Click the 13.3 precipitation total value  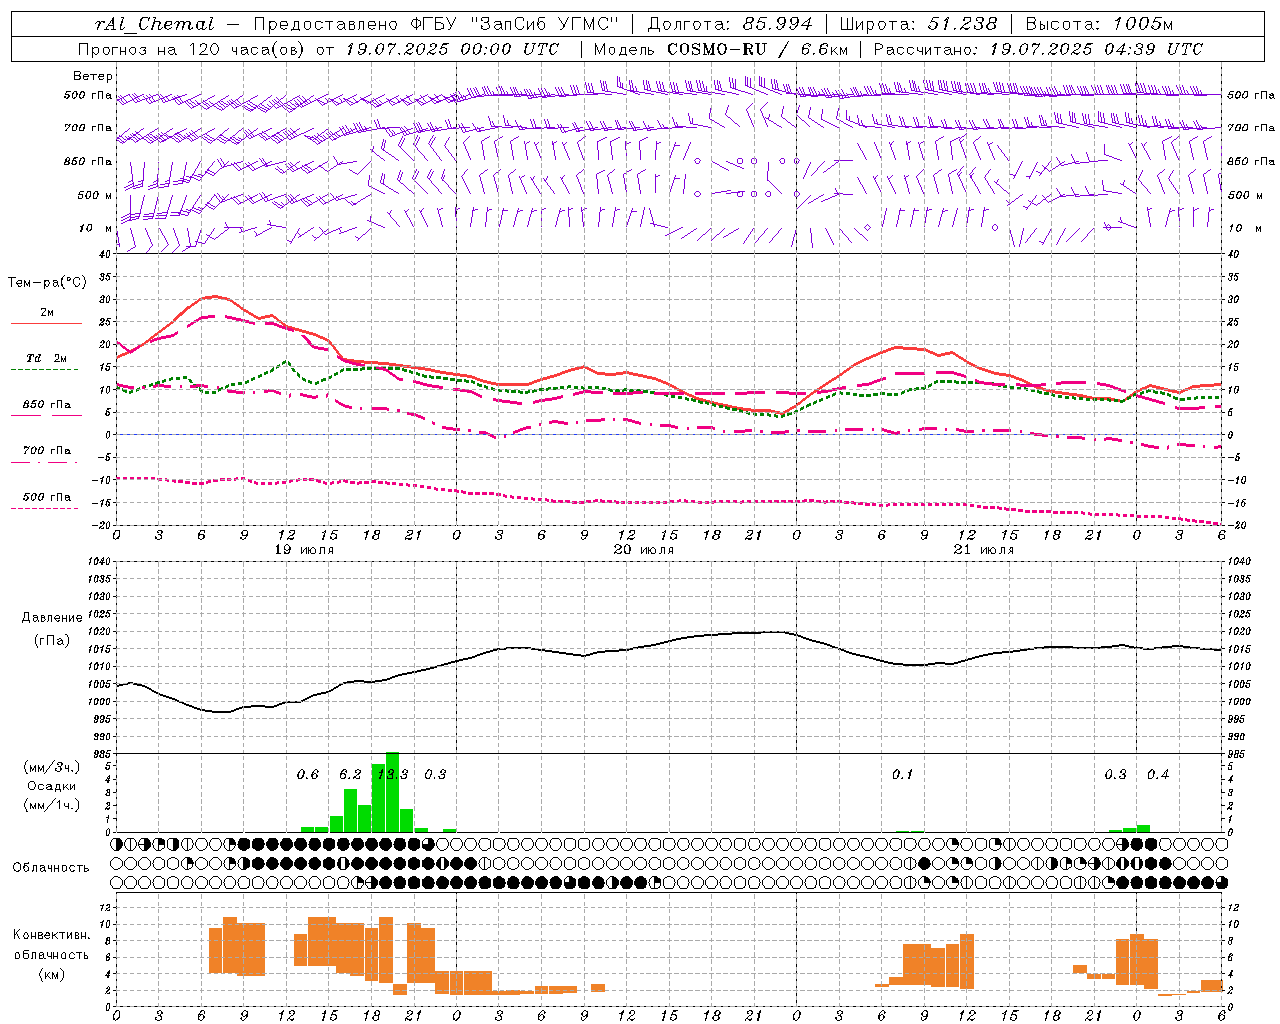point(392,774)
